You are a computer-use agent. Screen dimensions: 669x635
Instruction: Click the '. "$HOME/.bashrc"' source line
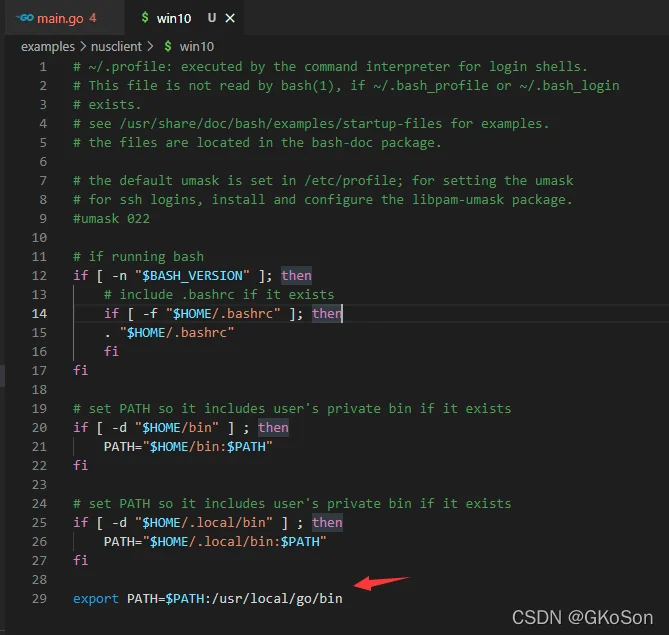click(169, 333)
